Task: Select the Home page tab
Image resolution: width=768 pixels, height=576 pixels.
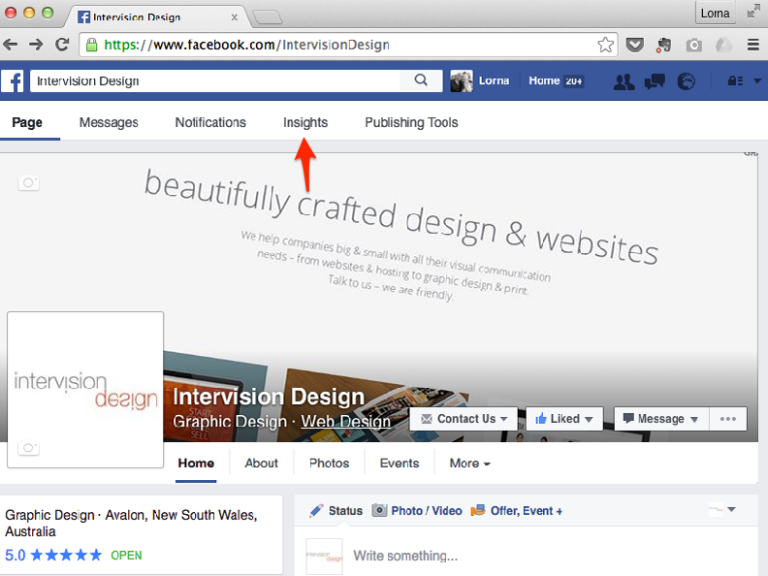Action: pyautogui.click(x=196, y=463)
